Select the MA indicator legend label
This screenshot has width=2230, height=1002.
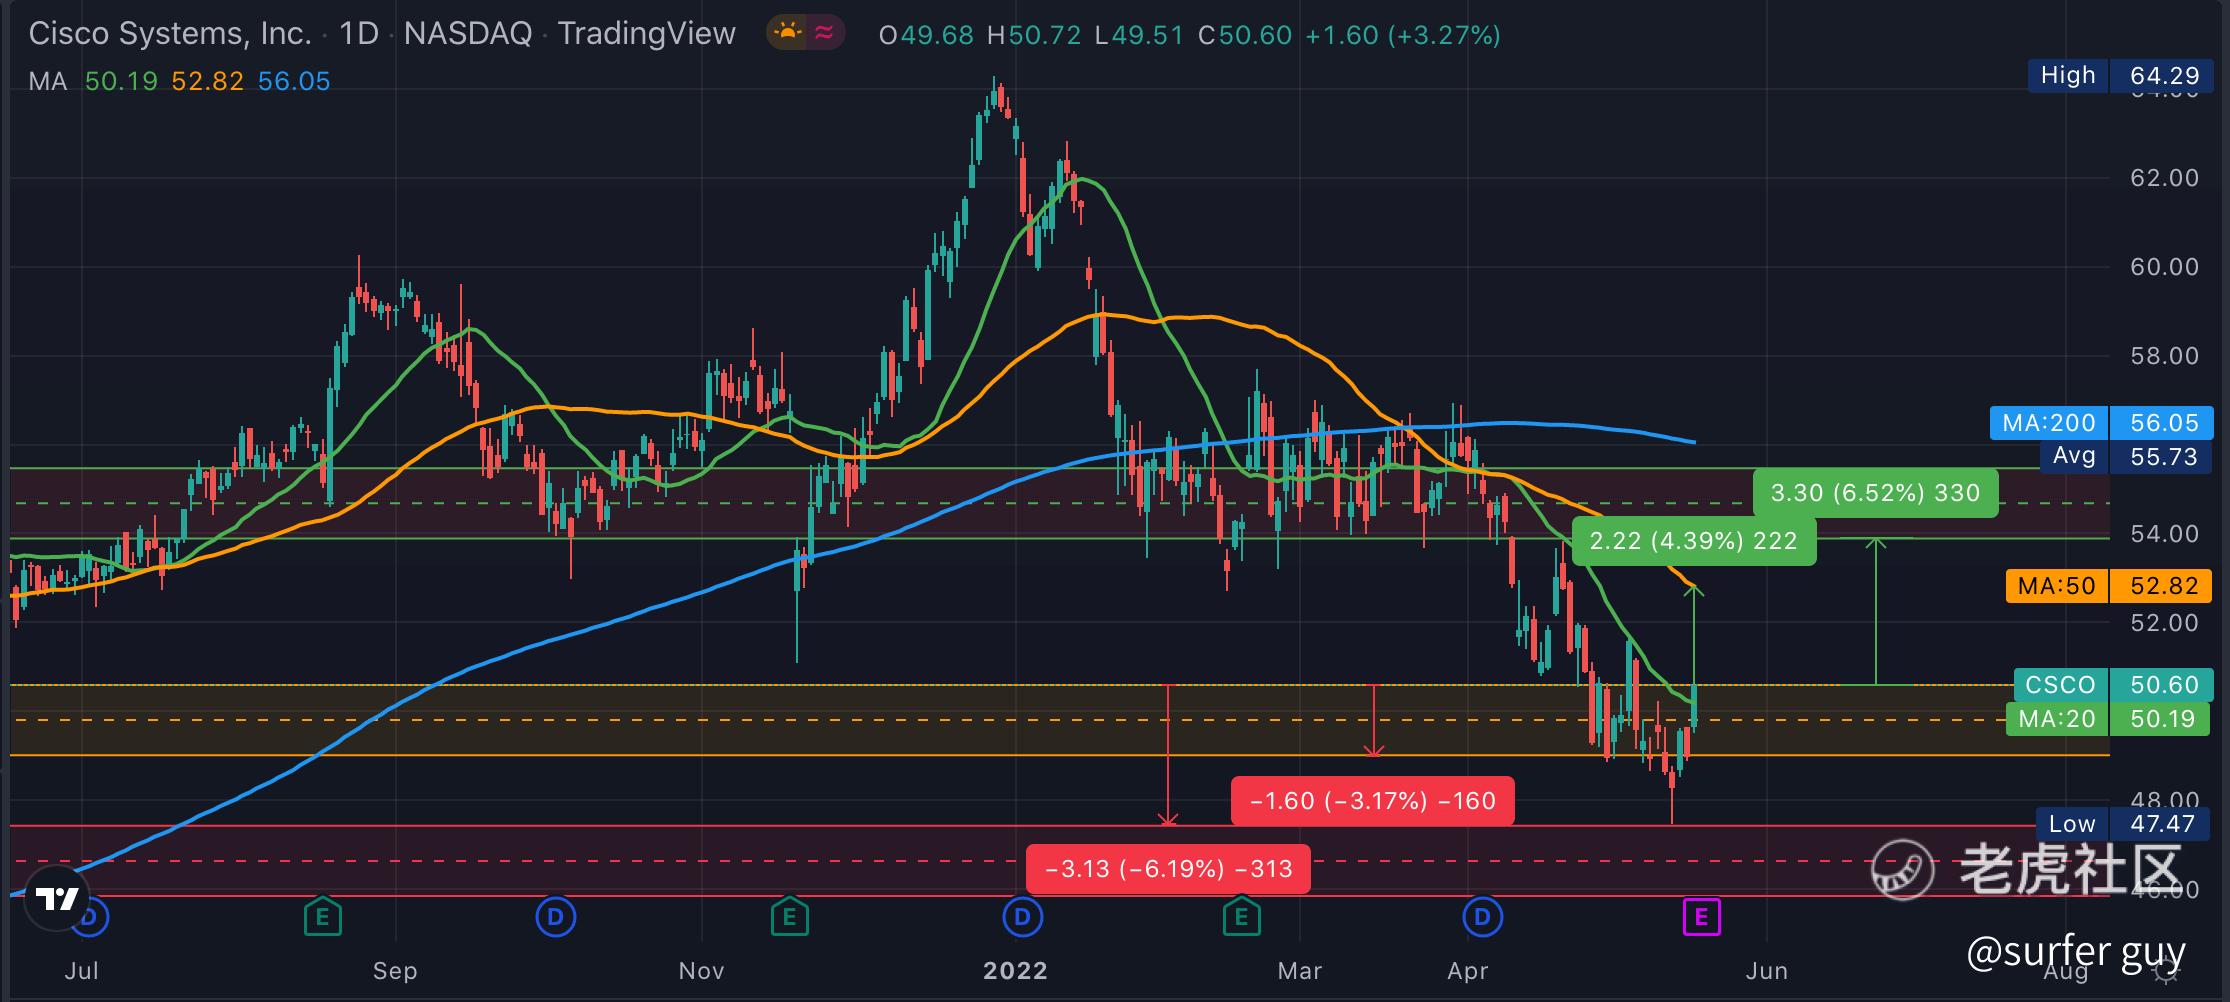[x=48, y=81]
